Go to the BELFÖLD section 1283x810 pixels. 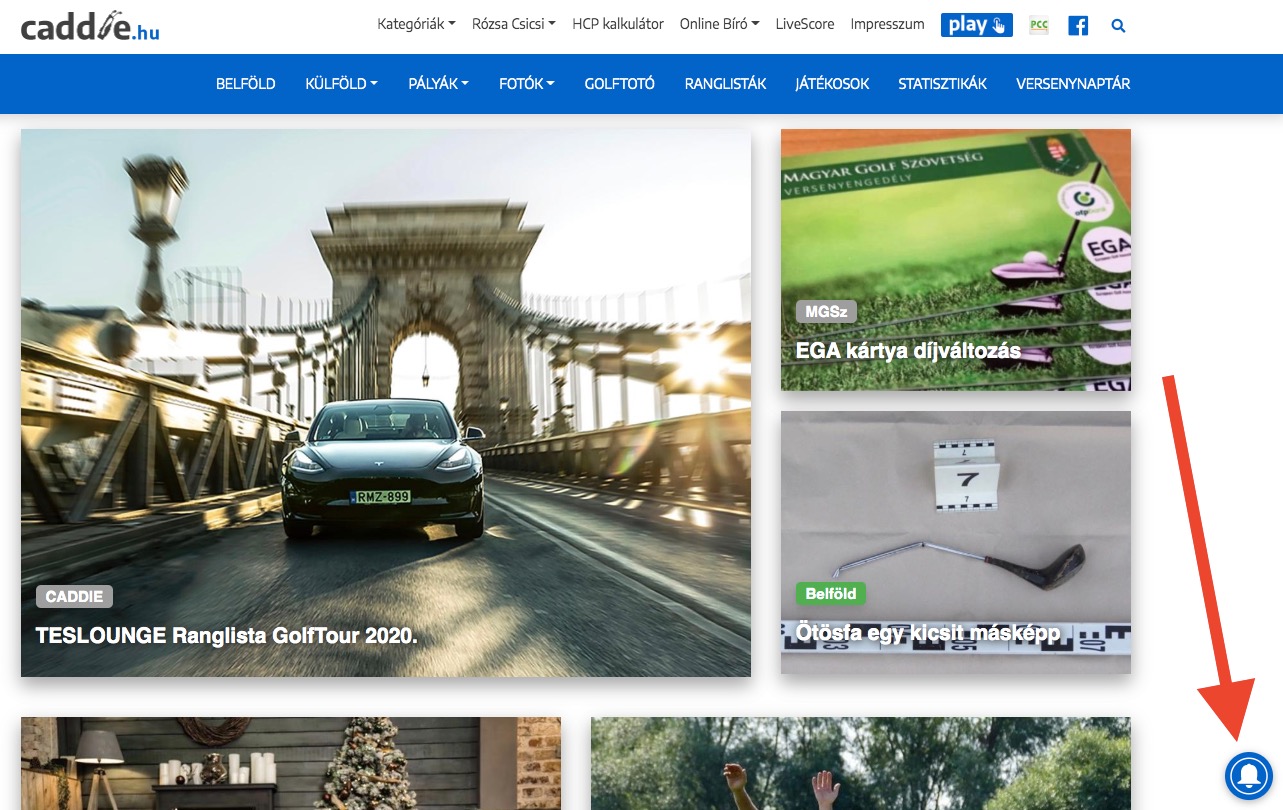[x=246, y=84]
